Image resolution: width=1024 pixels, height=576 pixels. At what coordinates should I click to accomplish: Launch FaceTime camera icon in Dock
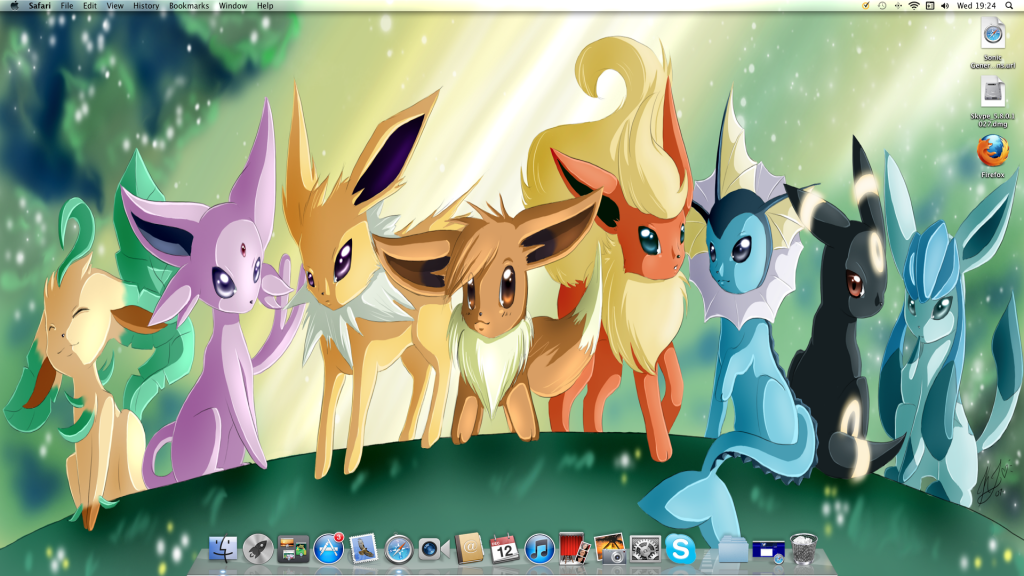point(434,549)
